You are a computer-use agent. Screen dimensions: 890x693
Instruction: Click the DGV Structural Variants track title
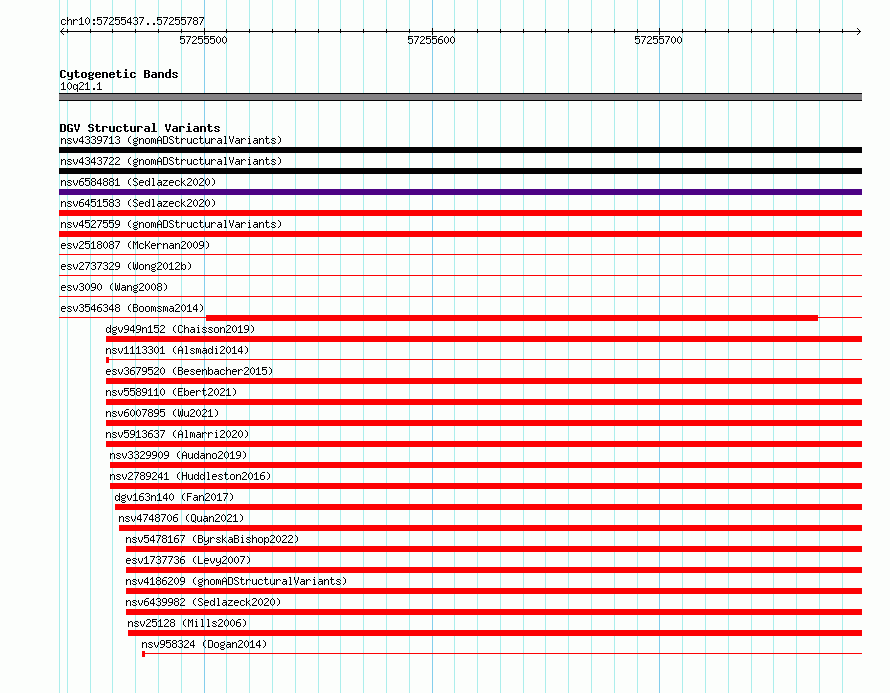tap(140, 128)
